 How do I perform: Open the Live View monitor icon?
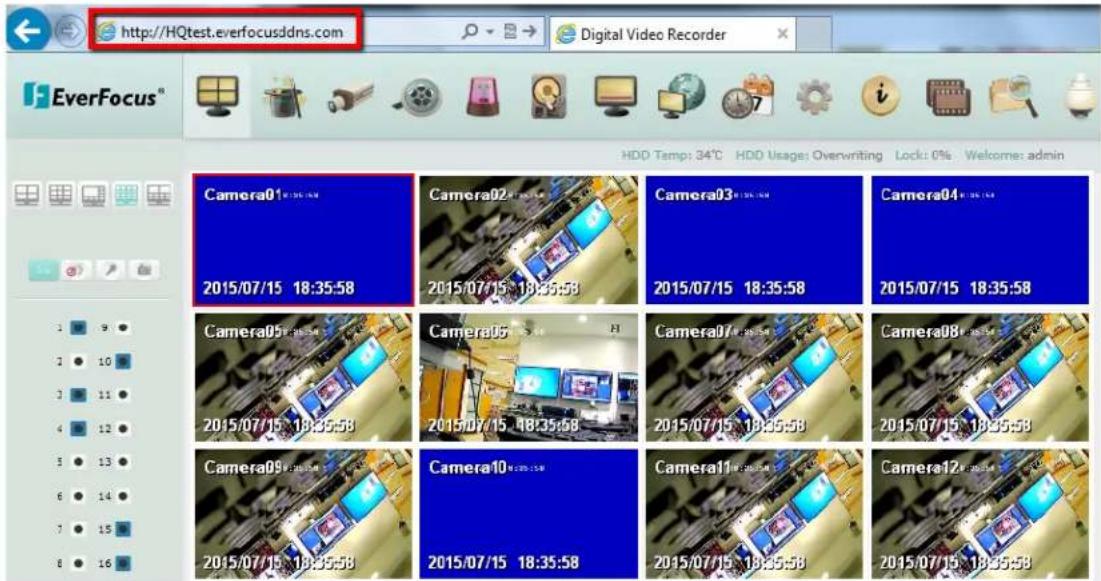click(x=217, y=97)
